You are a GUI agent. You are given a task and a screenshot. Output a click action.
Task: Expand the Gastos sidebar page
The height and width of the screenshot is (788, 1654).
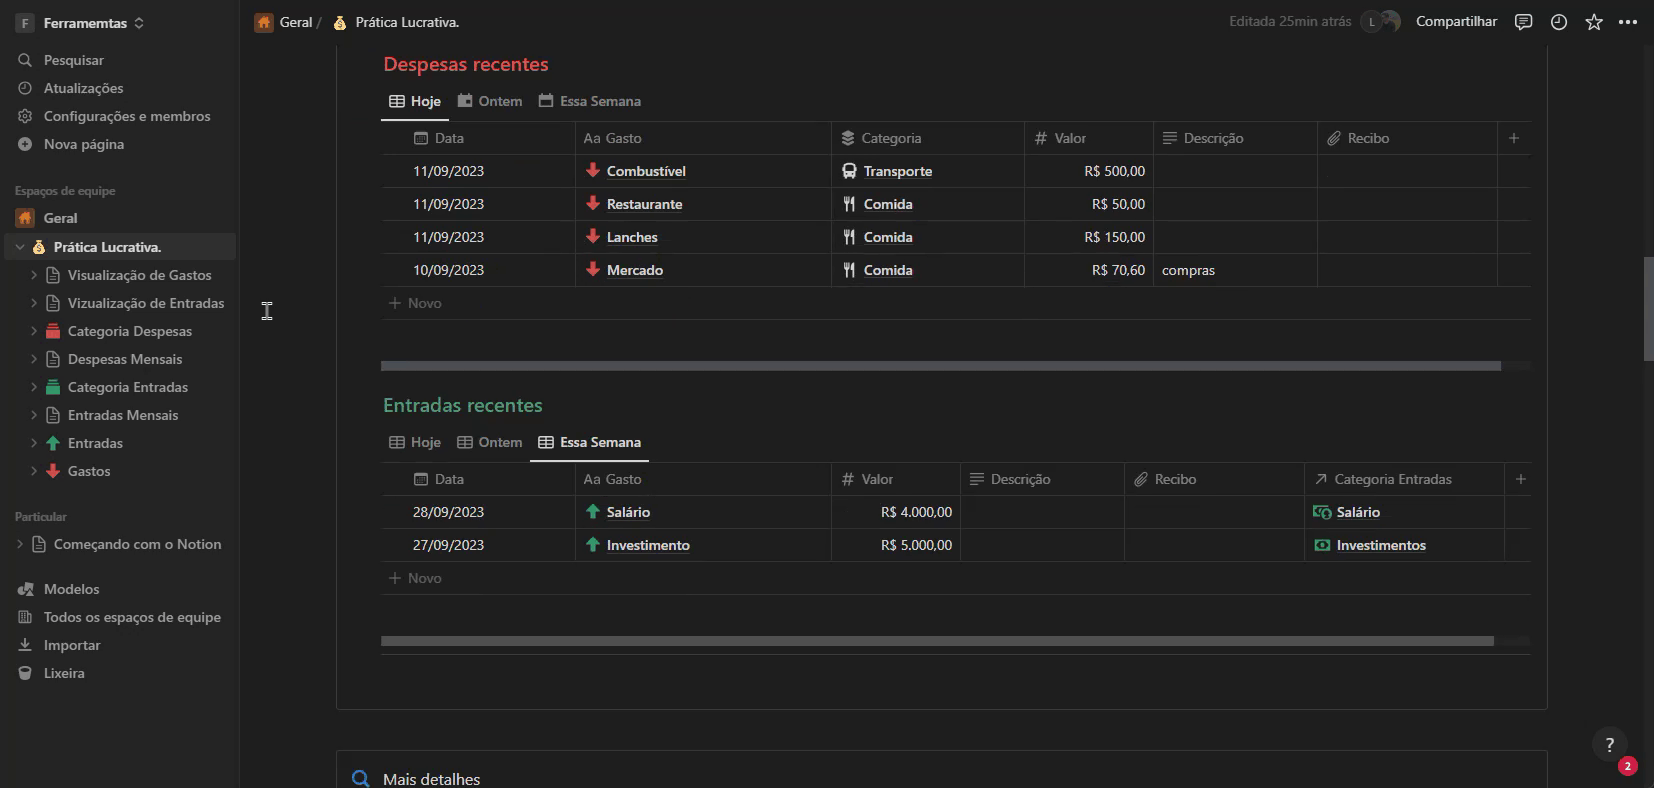tap(34, 471)
